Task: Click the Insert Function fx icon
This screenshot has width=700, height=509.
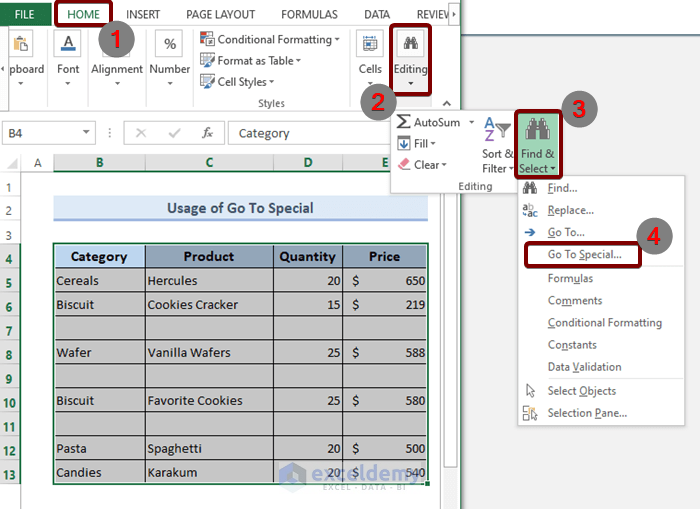Action: [x=207, y=133]
